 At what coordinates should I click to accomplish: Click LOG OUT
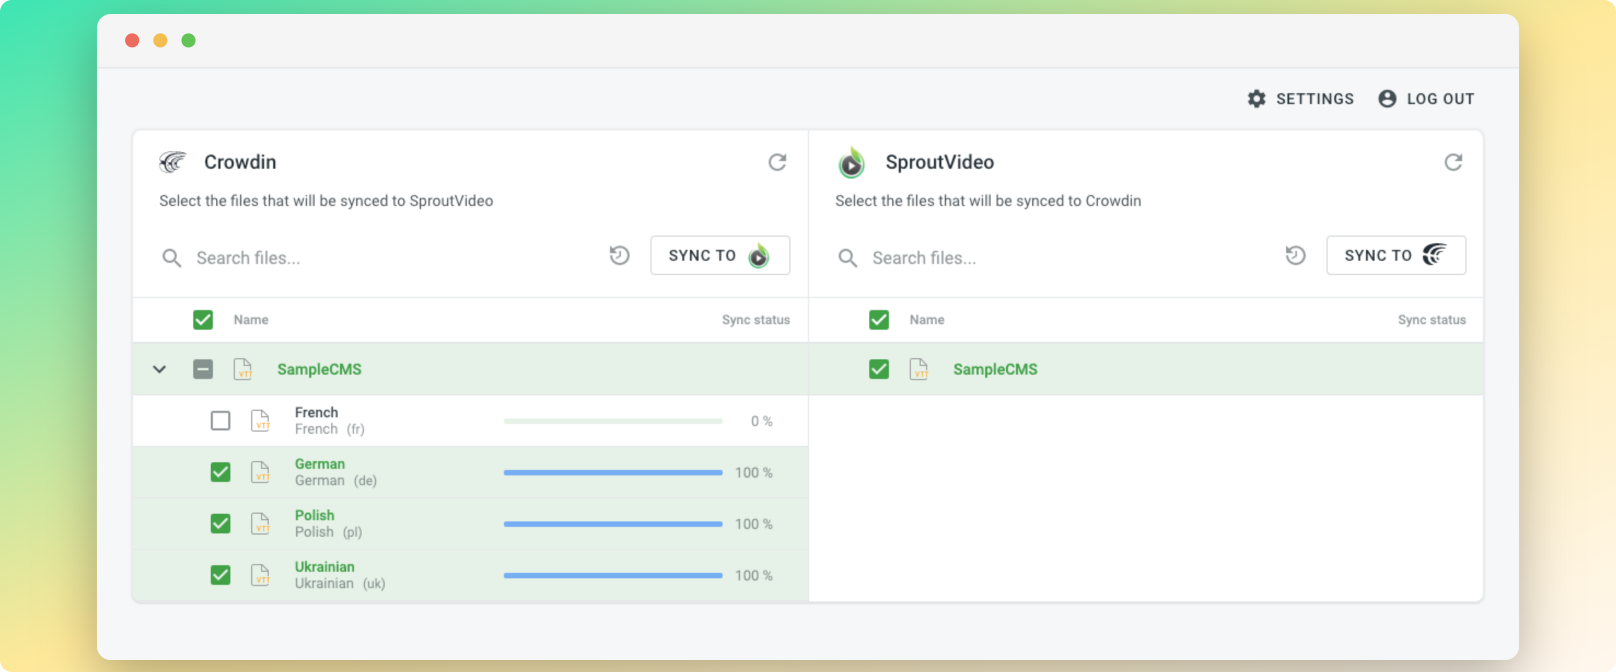point(1426,98)
